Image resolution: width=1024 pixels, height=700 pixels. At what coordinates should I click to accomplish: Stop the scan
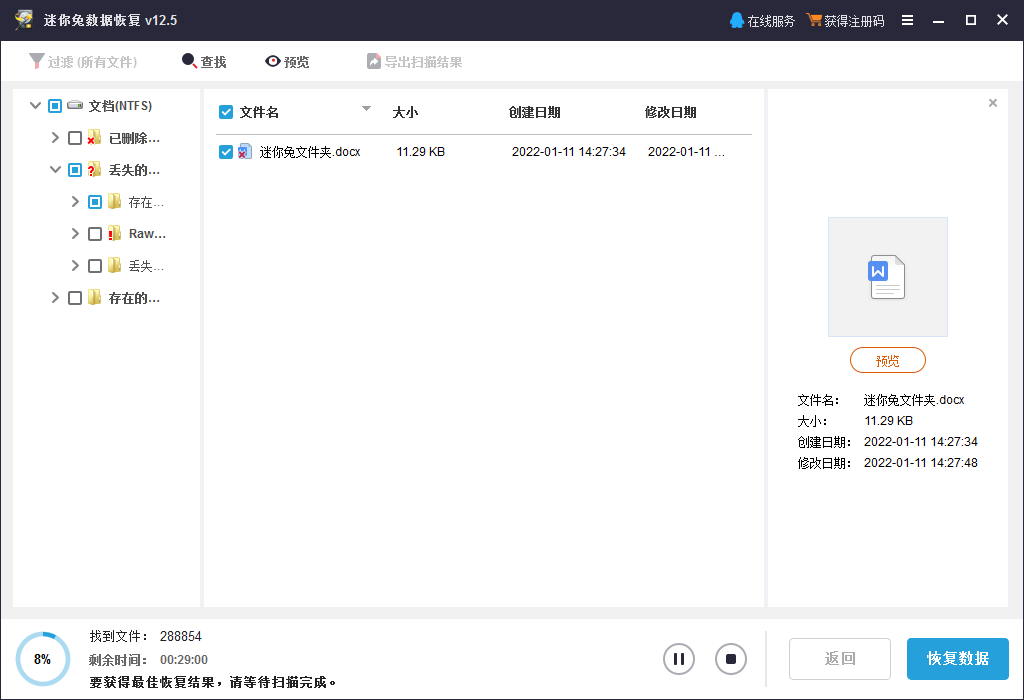[731, 659]
